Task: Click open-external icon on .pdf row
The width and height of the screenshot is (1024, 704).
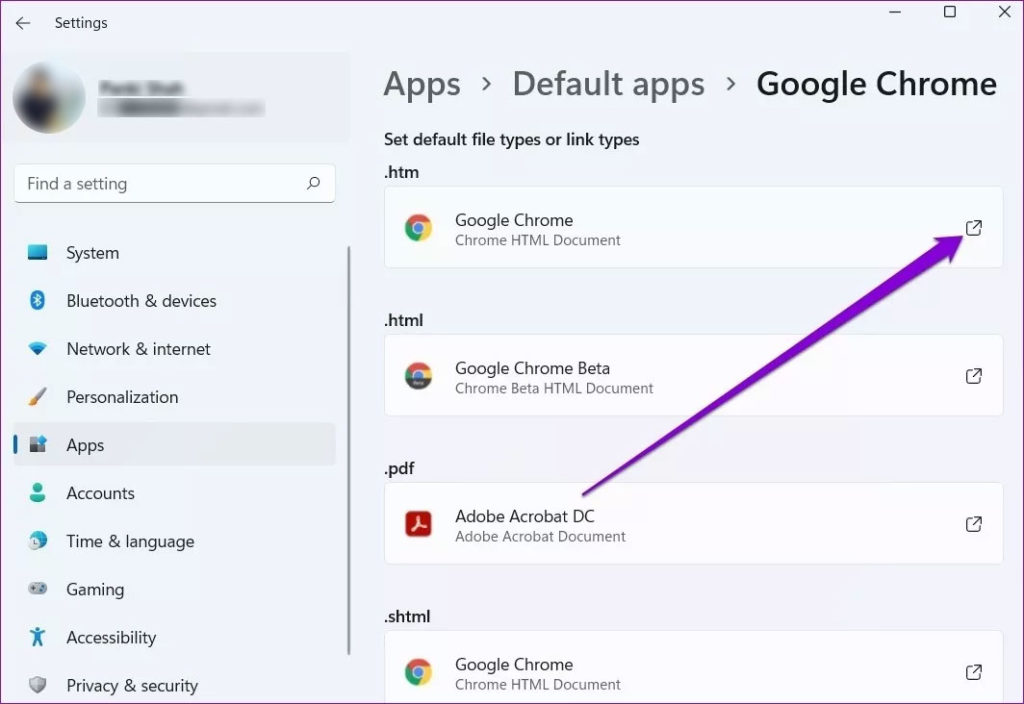Action: tap(974, 524)
